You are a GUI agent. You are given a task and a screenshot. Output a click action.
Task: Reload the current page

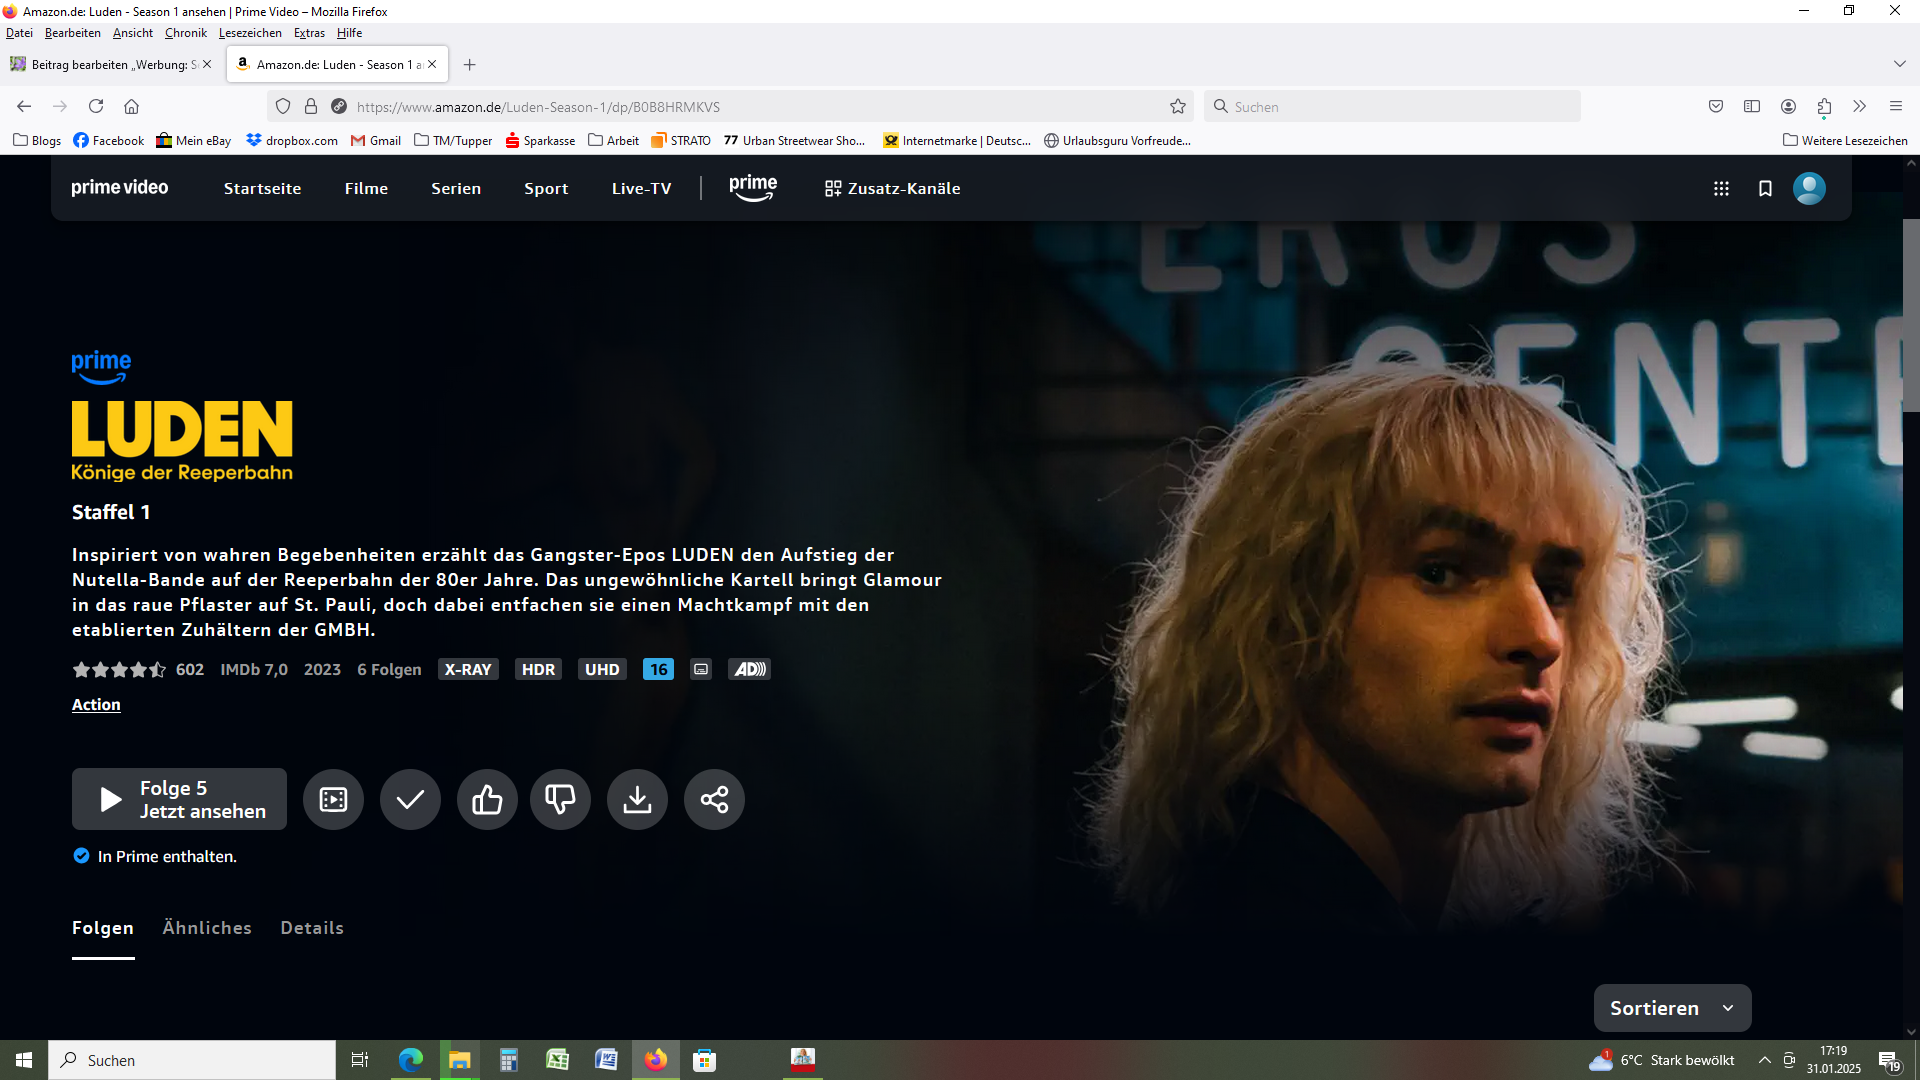96,106
